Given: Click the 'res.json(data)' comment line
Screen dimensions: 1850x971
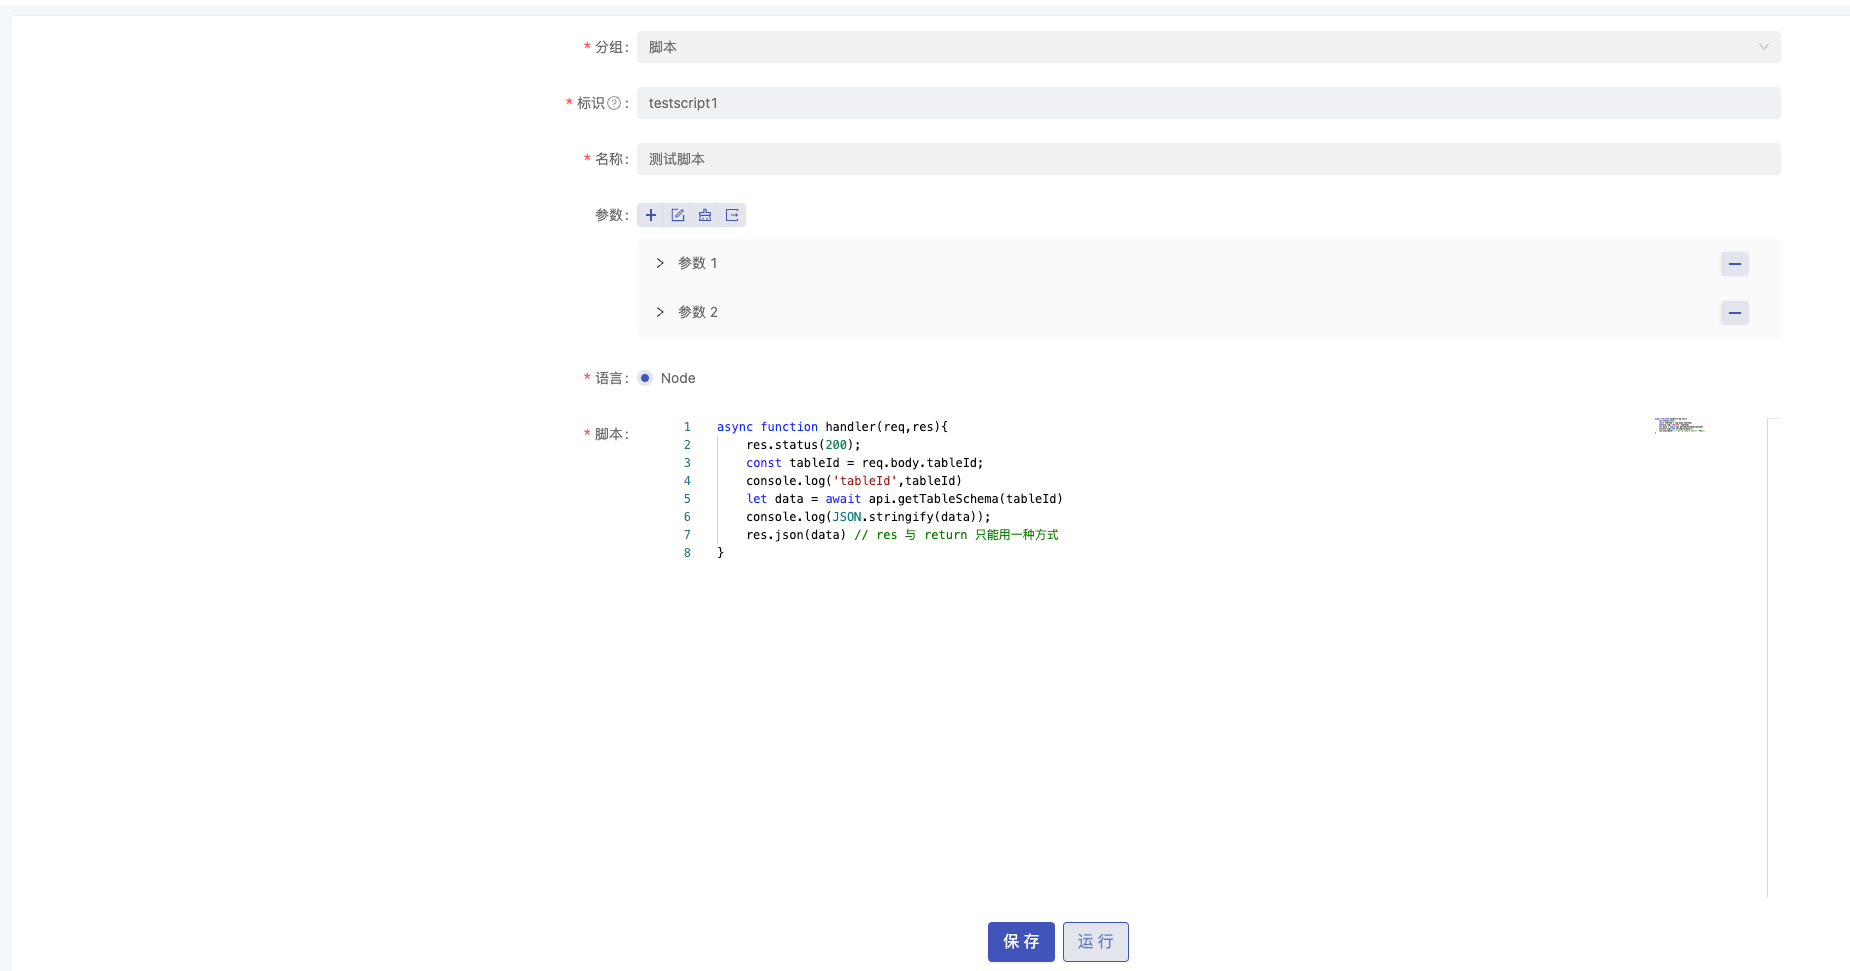Looking at the screenshot, I should (x=902, y=535).
